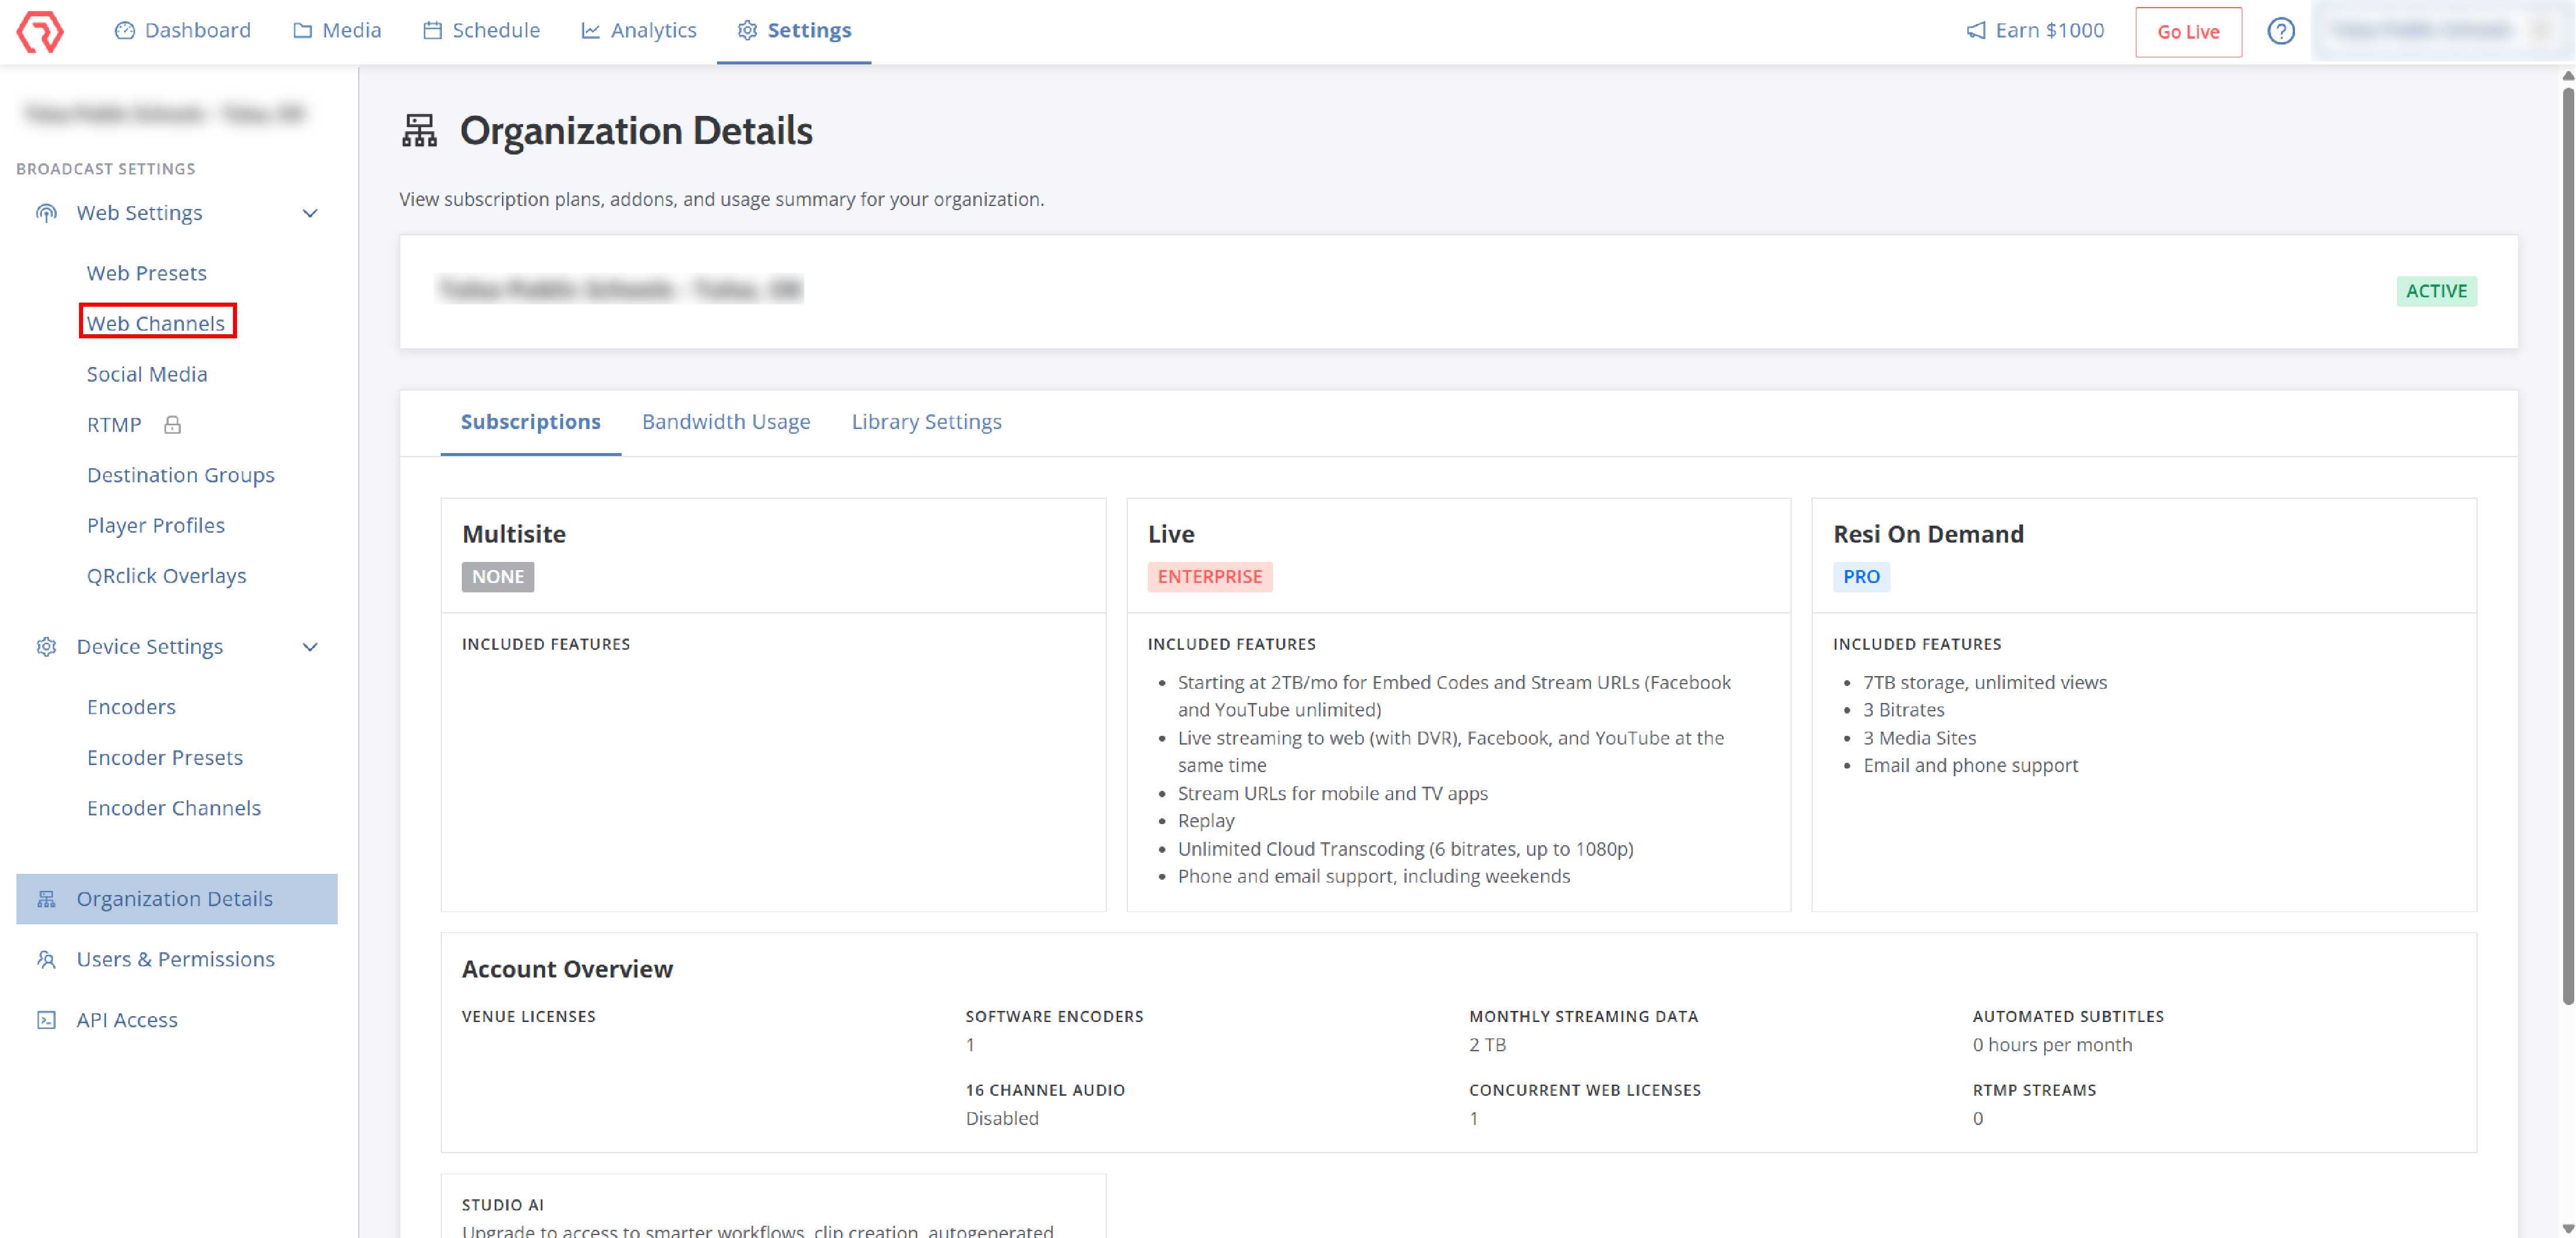Click the 'Replay' feature bullet
Viewport: 2576px width, 1238px height.
pos(1206,821)
